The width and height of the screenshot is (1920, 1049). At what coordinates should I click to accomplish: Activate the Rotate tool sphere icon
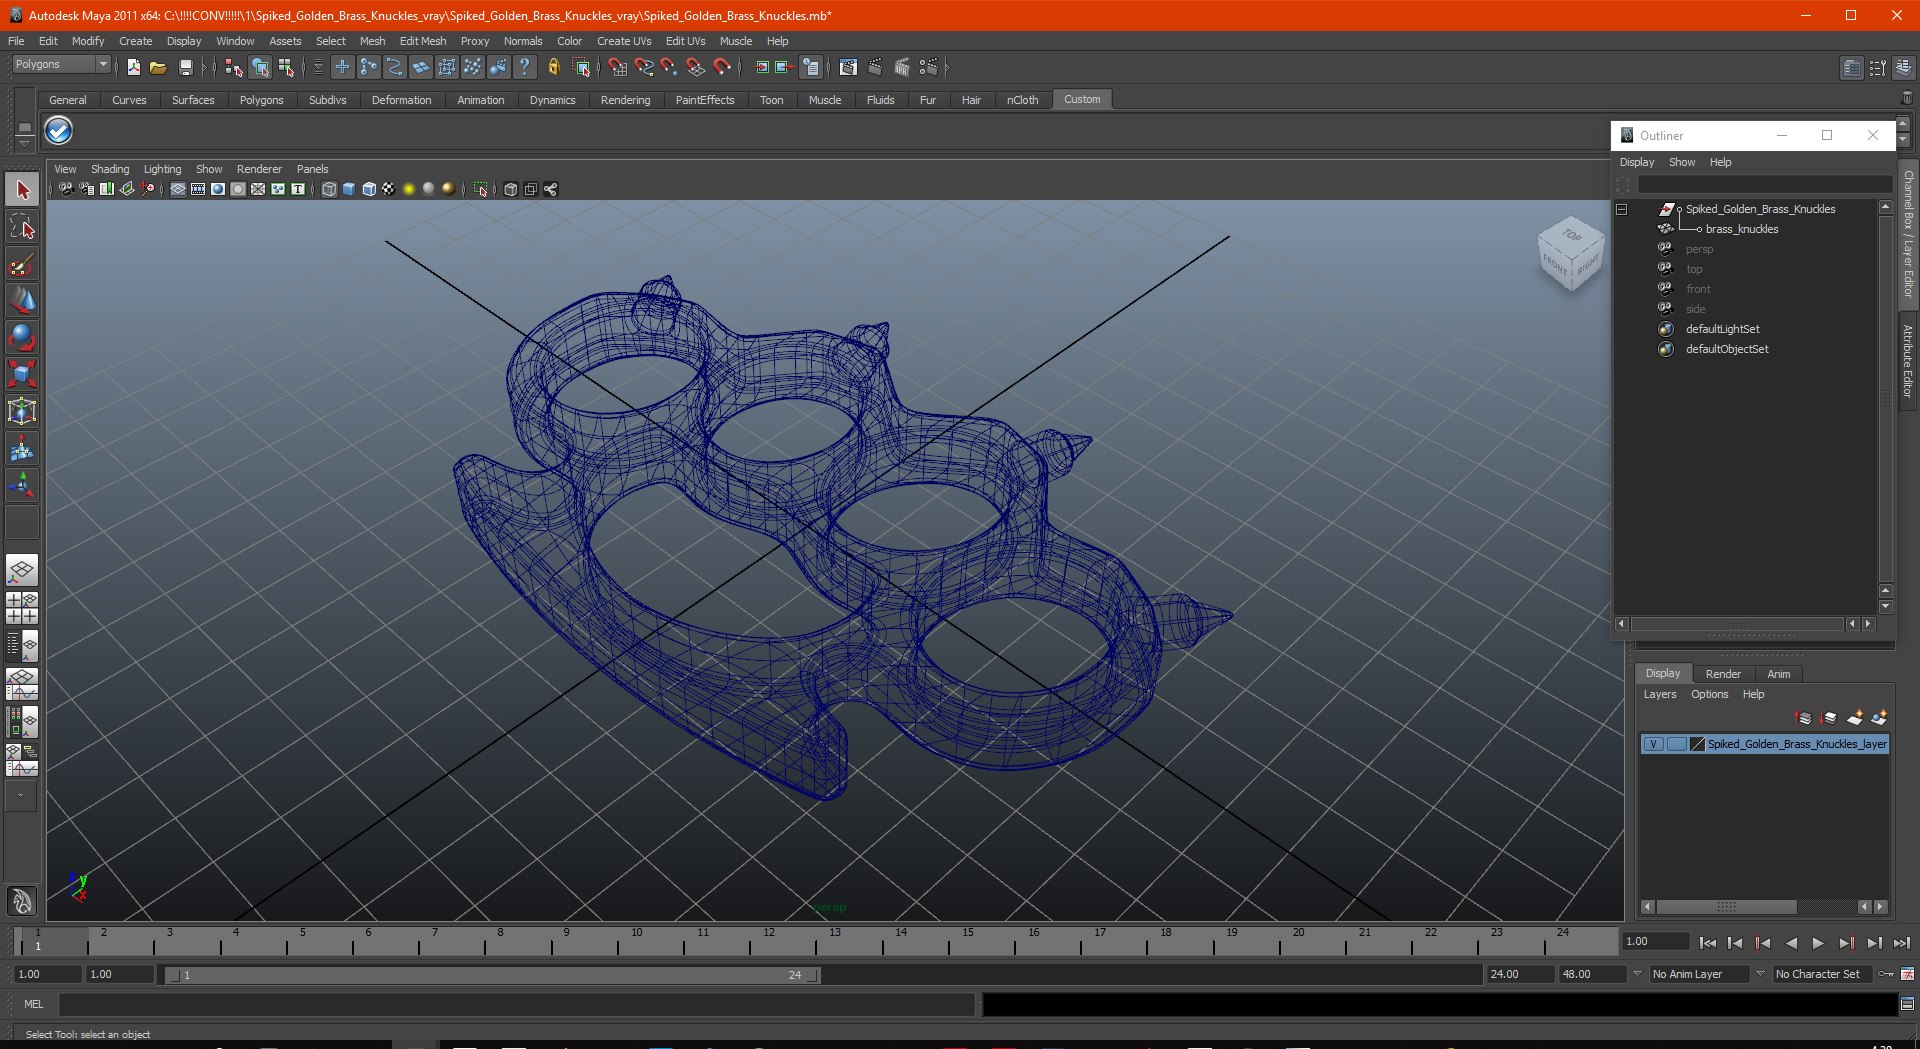pyautogui.click(x=22, y=338)
